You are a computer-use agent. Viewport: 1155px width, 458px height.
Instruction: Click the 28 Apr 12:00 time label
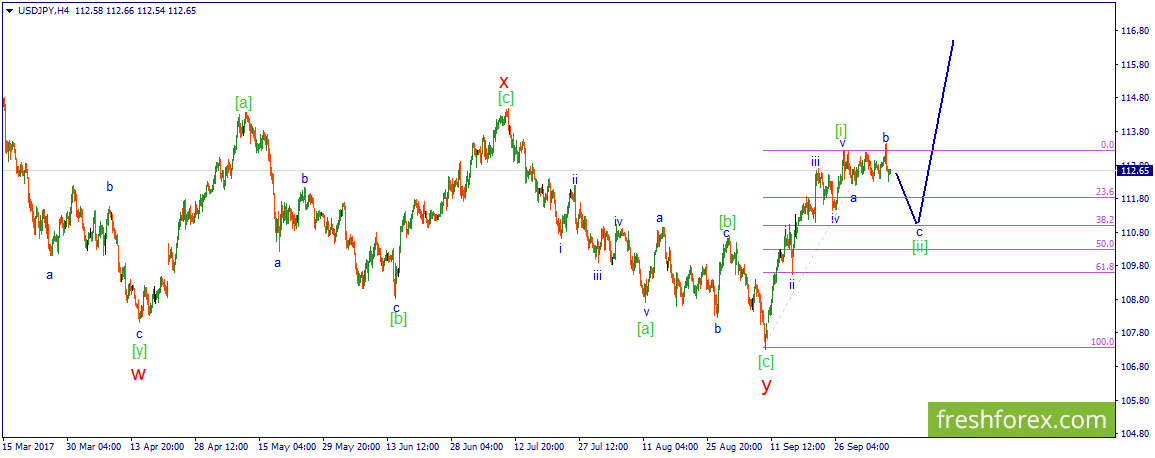(x=221, y=447)
